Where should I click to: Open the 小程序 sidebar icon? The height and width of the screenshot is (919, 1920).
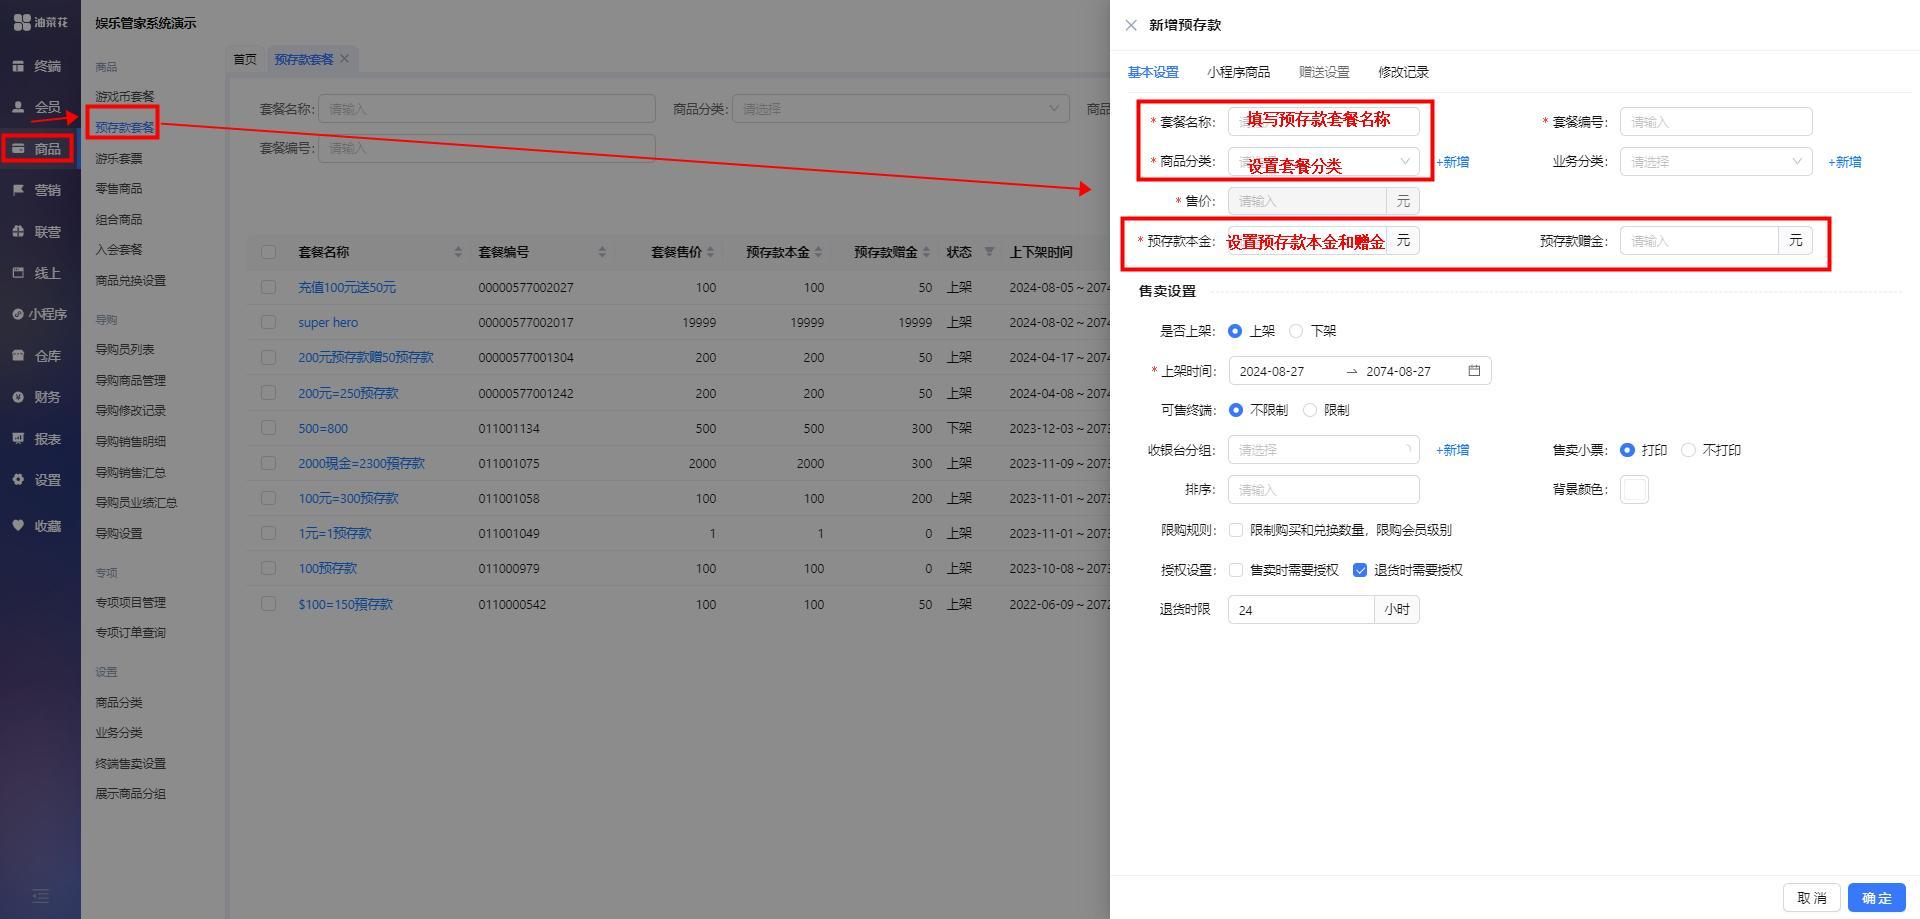click(18, 314)
